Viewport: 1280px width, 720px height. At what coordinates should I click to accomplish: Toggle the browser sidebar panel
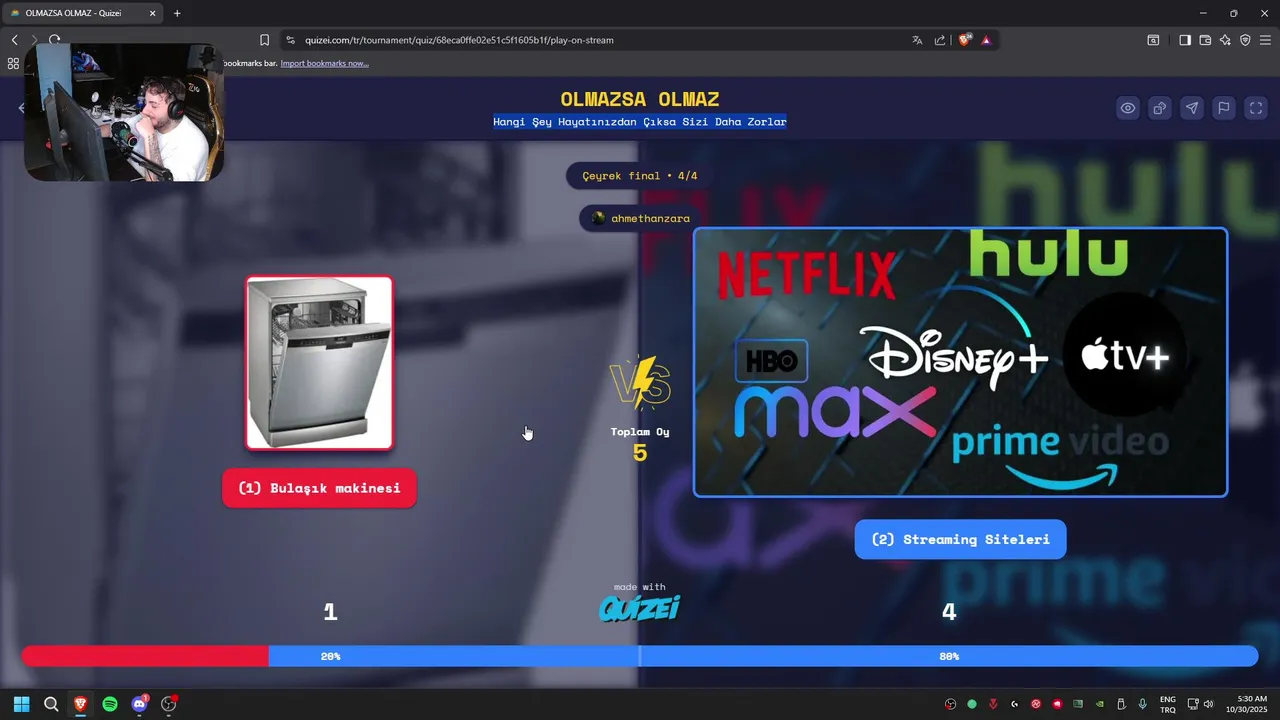click(x=1184, y=40)
